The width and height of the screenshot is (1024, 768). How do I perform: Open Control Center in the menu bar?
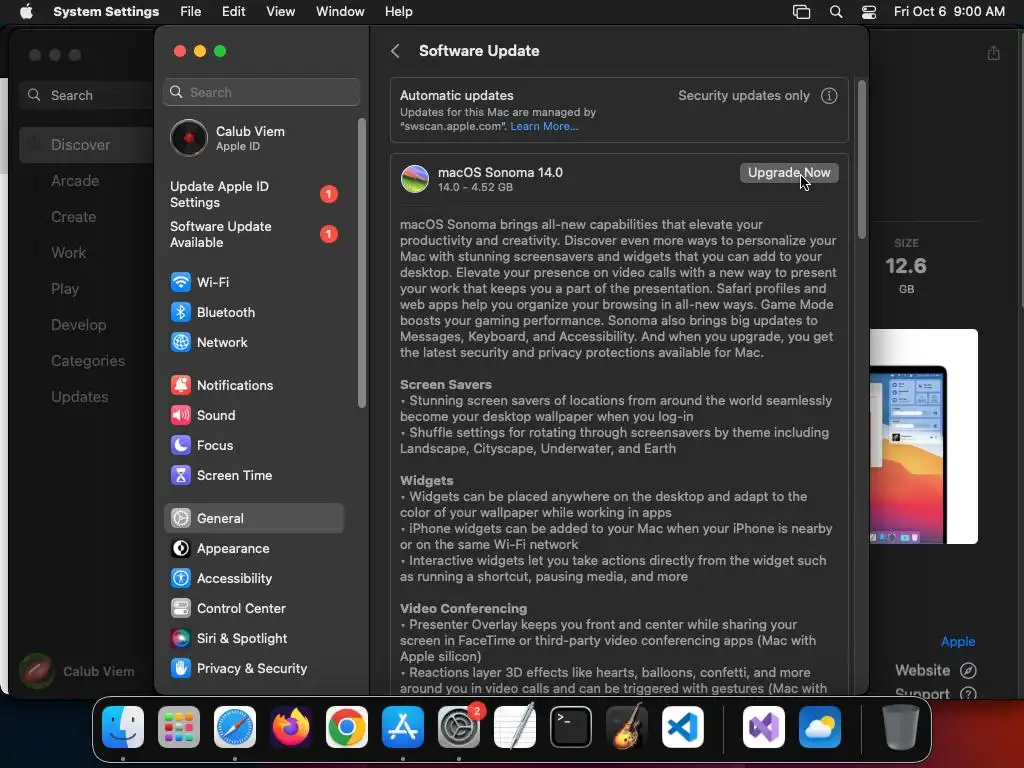point(869,12)
